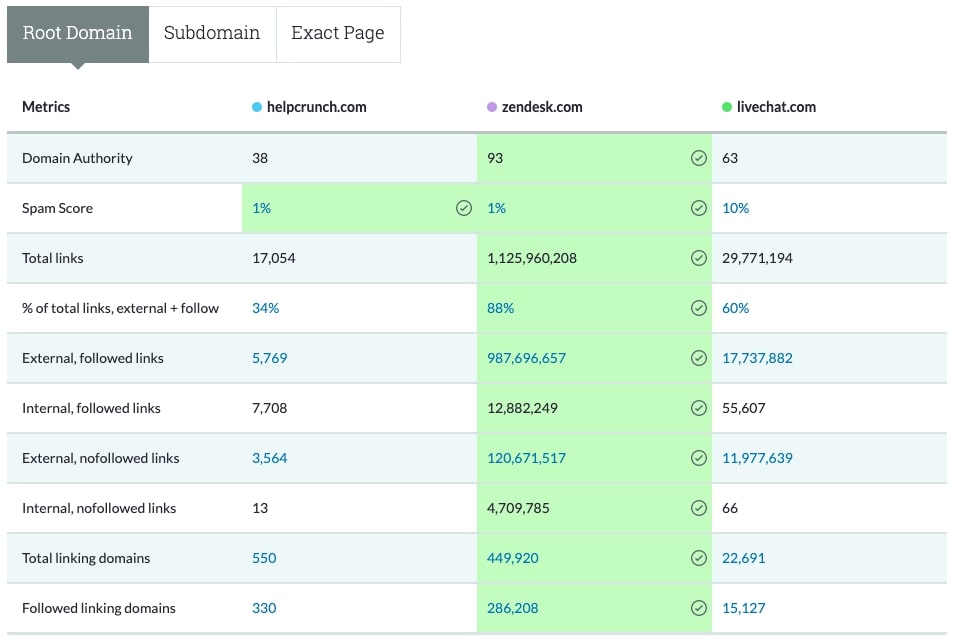This screenshot has height=644, width=964.
Task: Click checkmark beside zendesk 88% value
Action: 698,308
